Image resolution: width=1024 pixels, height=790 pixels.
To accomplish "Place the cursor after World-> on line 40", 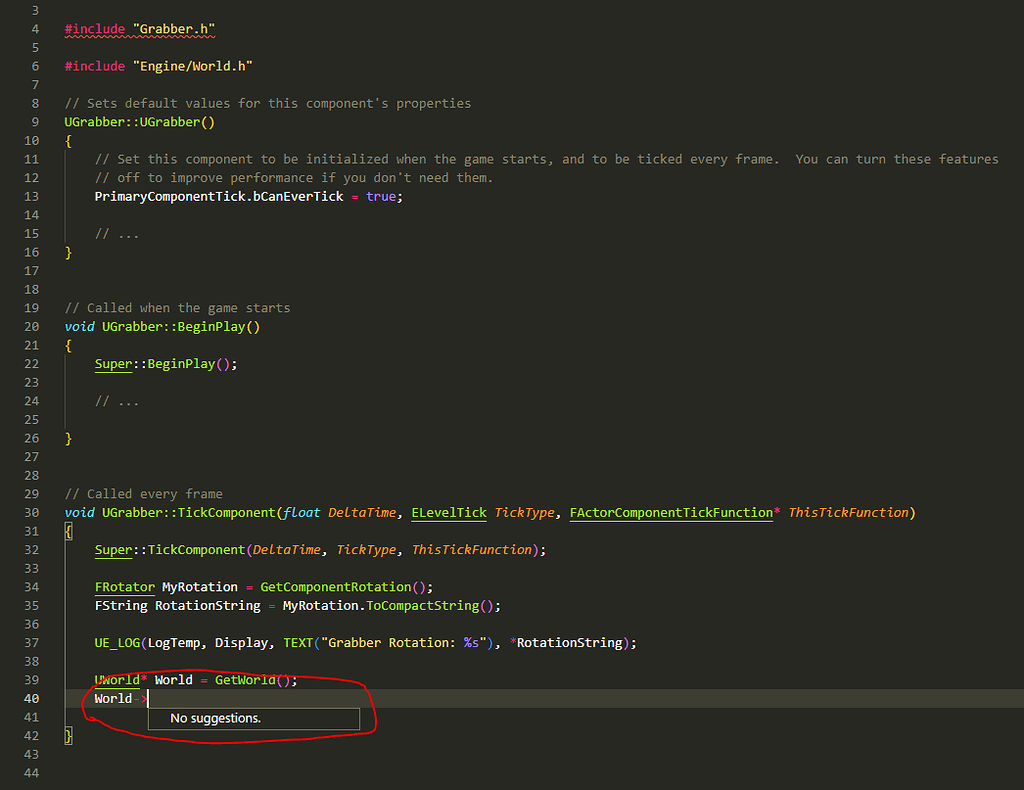I will coord(149,699).
